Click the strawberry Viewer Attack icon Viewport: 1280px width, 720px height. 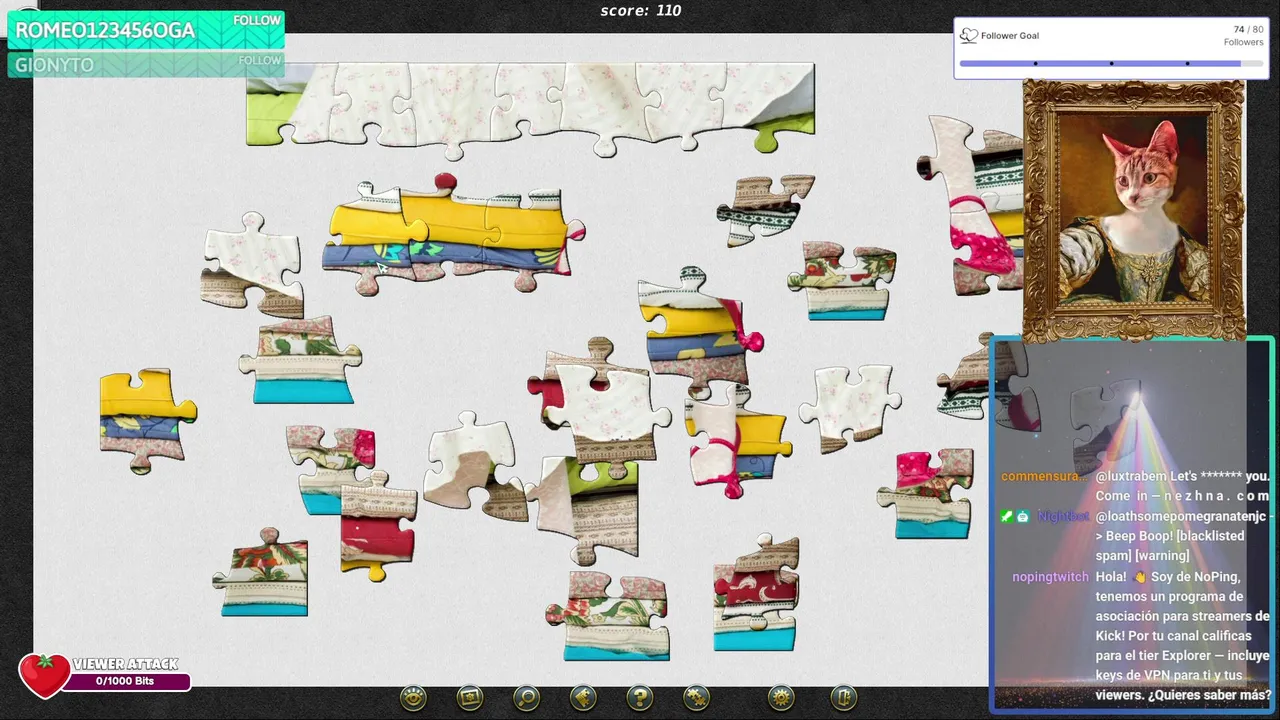click(x=44, y=676)
